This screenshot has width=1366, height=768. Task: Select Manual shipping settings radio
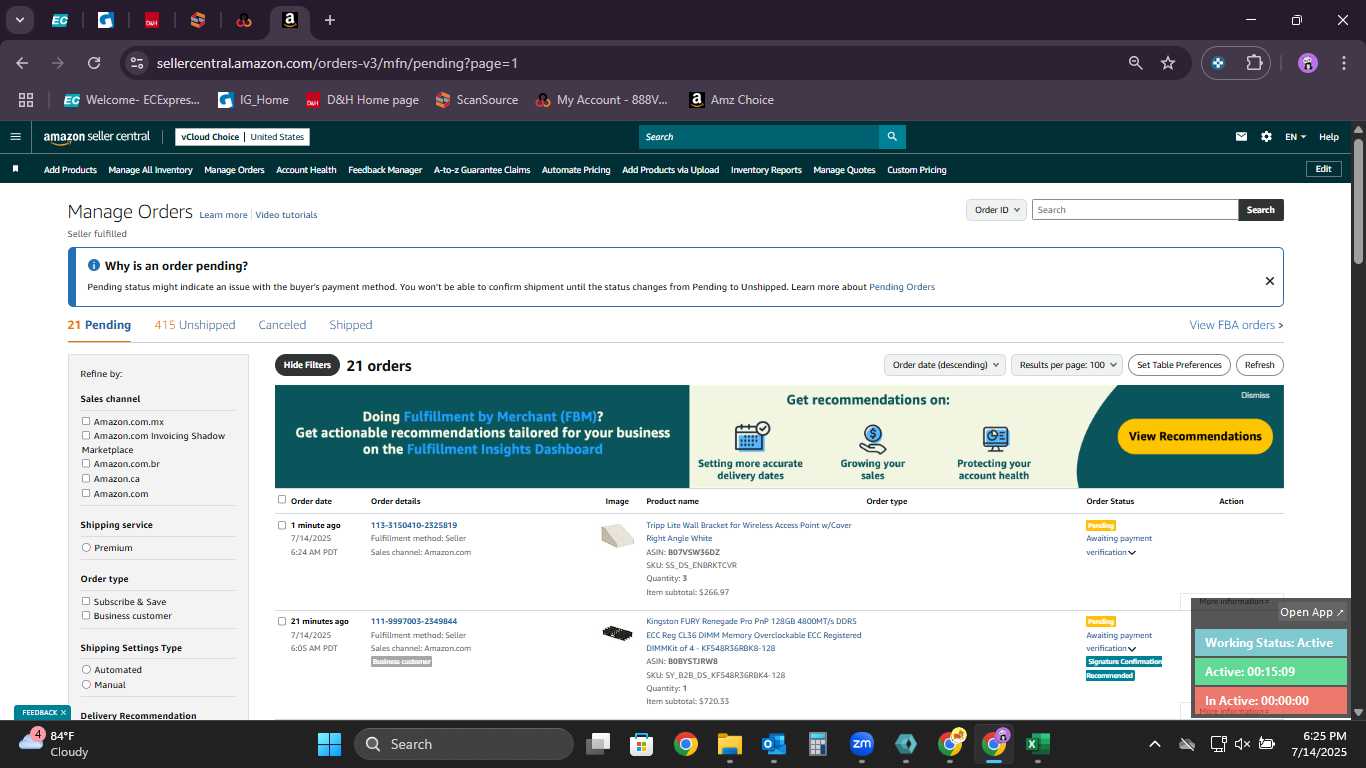click(86, 685)
